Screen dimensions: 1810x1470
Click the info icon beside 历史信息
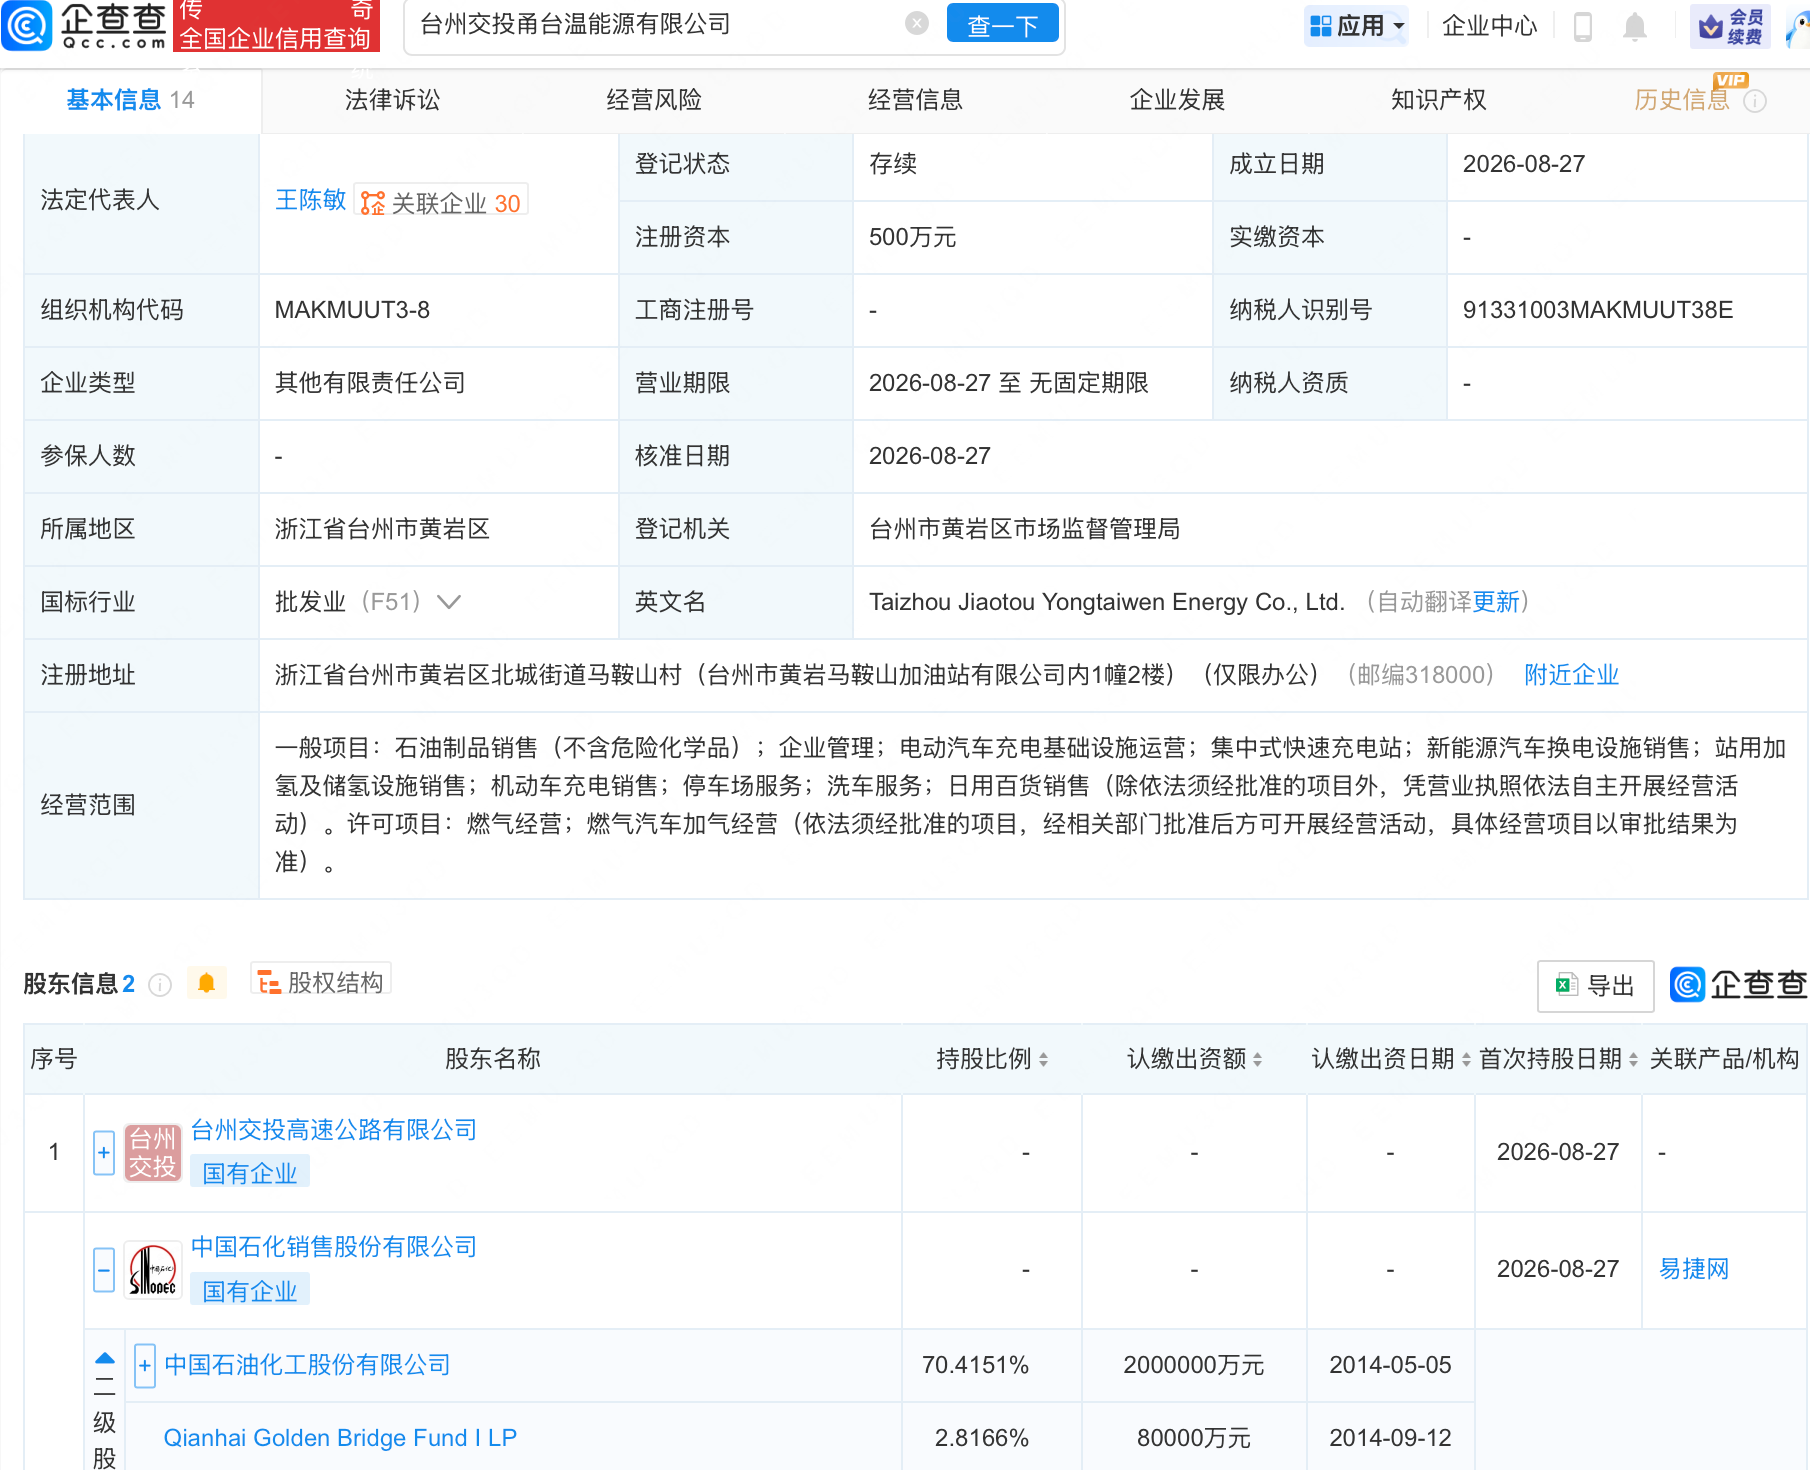click(1755, 101)
